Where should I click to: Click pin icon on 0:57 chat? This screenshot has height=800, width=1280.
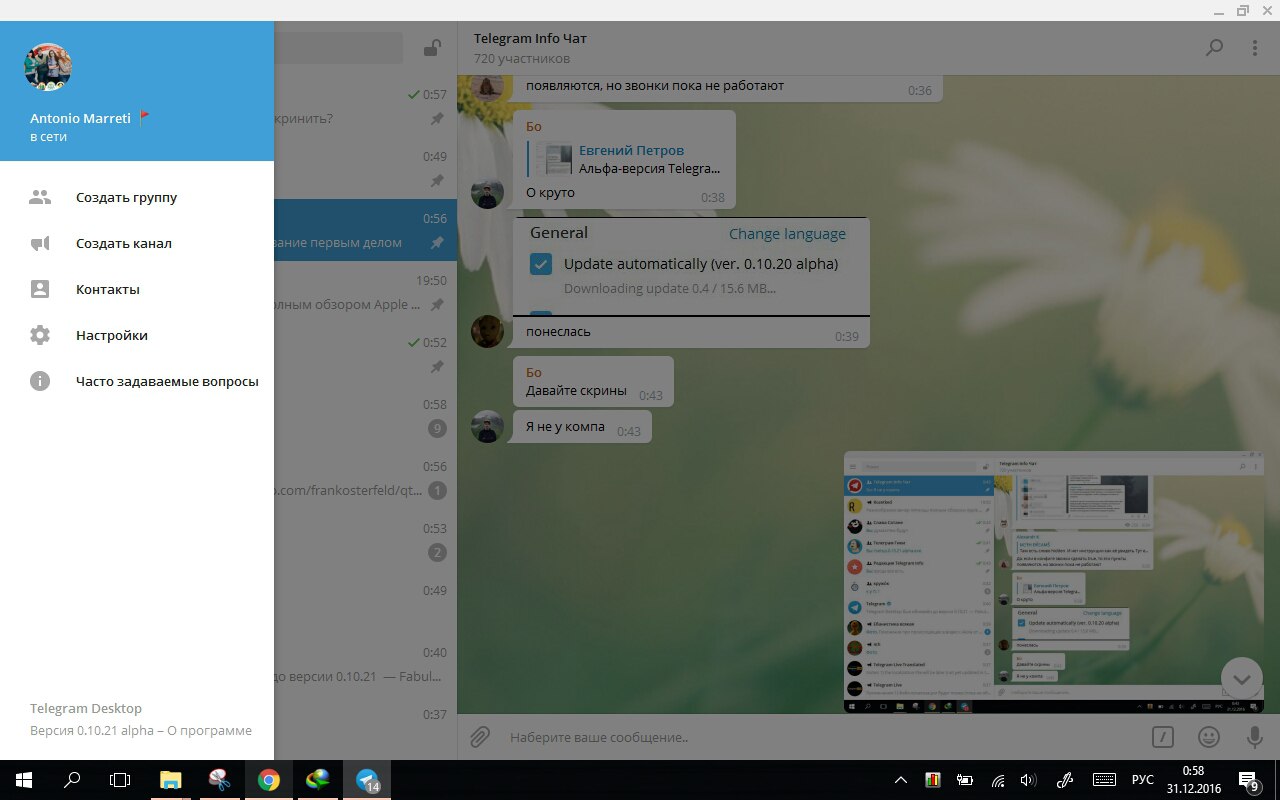(437, 119)
